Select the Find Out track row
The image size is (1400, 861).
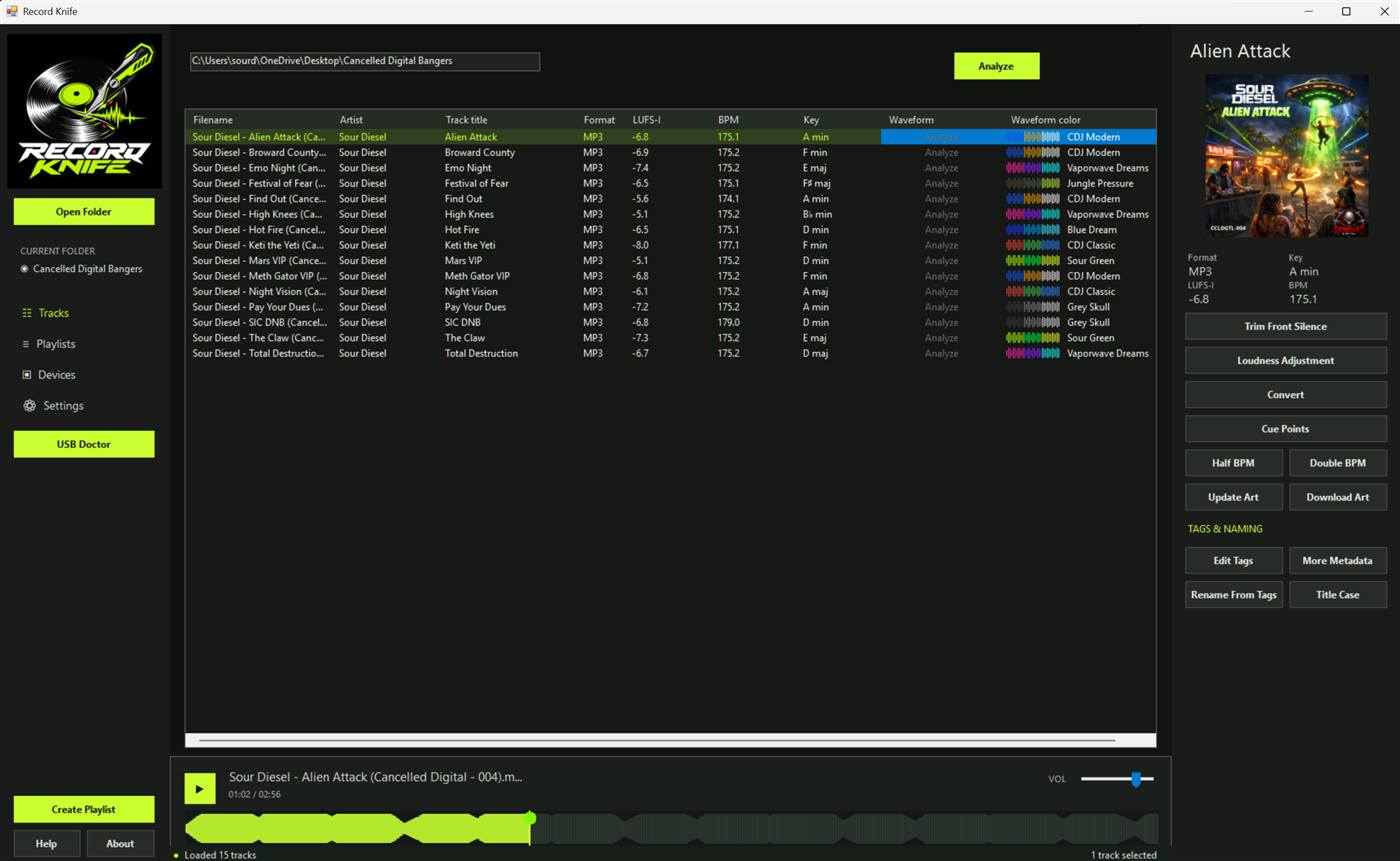(x=670, y=199)
